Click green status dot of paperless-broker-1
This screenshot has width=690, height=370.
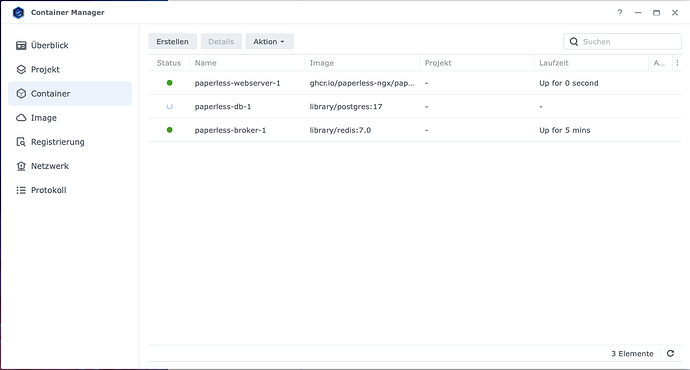point(169,130)
